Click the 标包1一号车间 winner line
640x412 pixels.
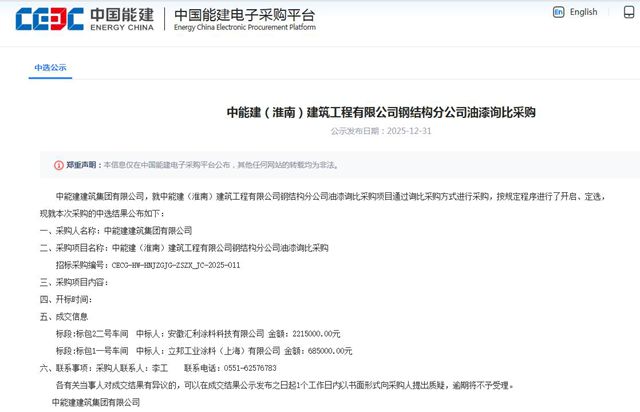[x=204, y=351]
